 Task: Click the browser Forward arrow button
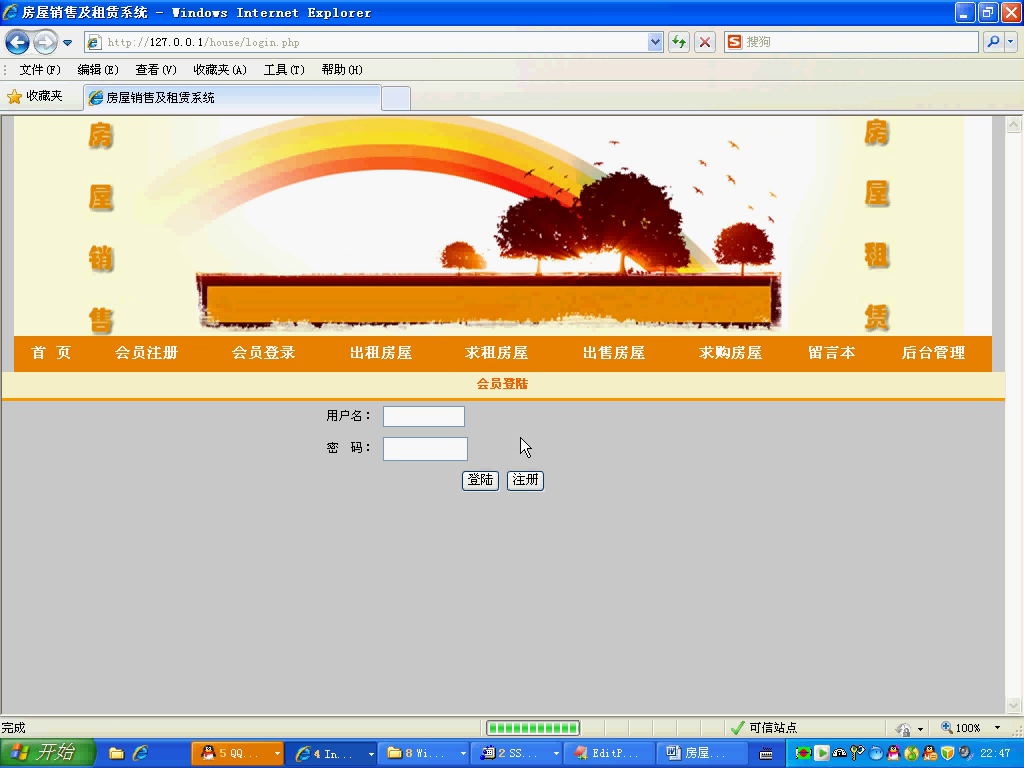[x=44, y=42]
